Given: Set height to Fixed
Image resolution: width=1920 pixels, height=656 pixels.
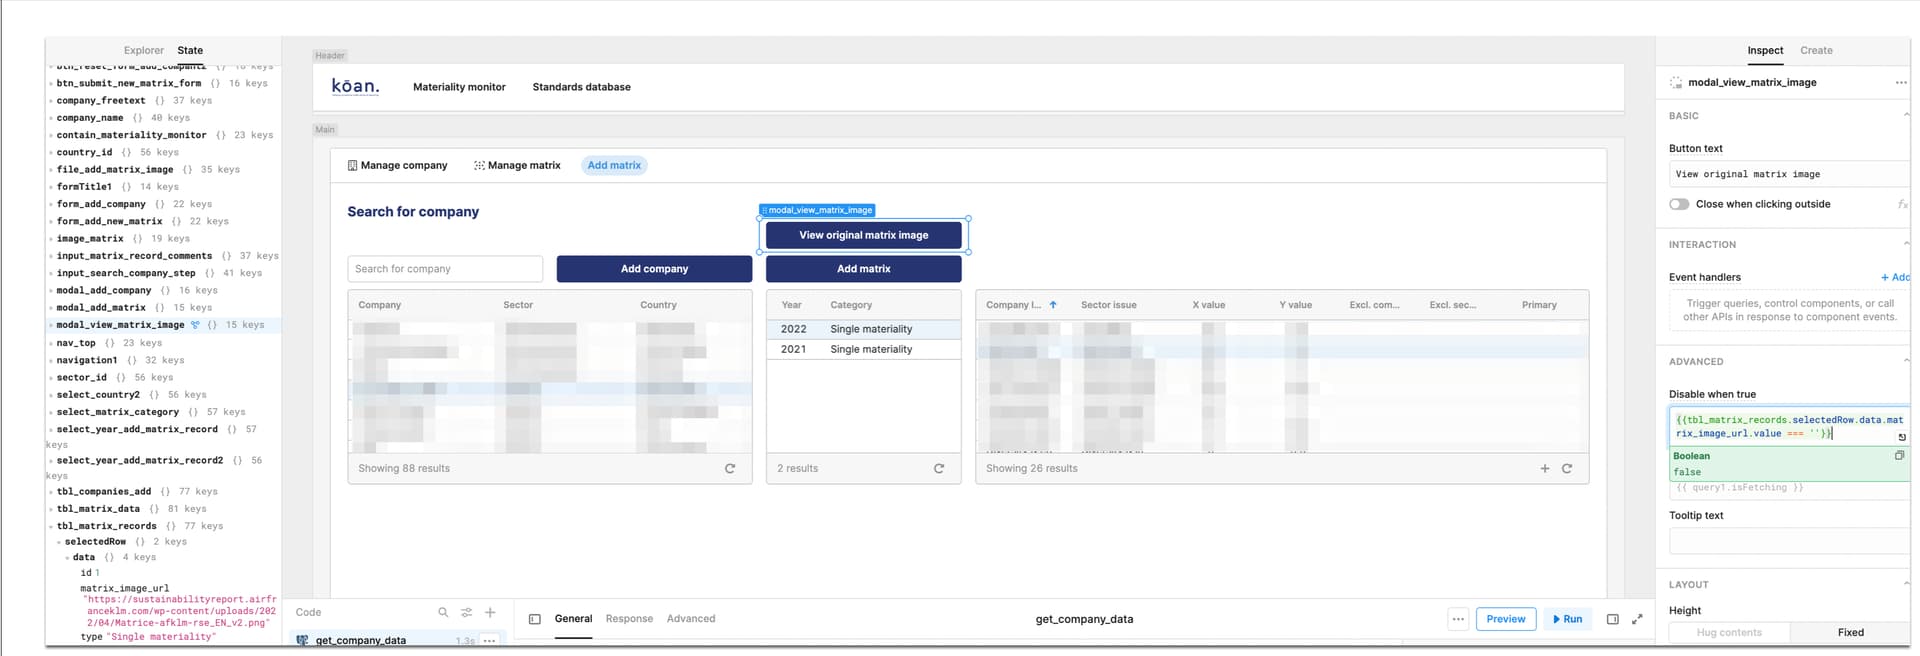Looking at the screenshot, I should coord(1850,632).
